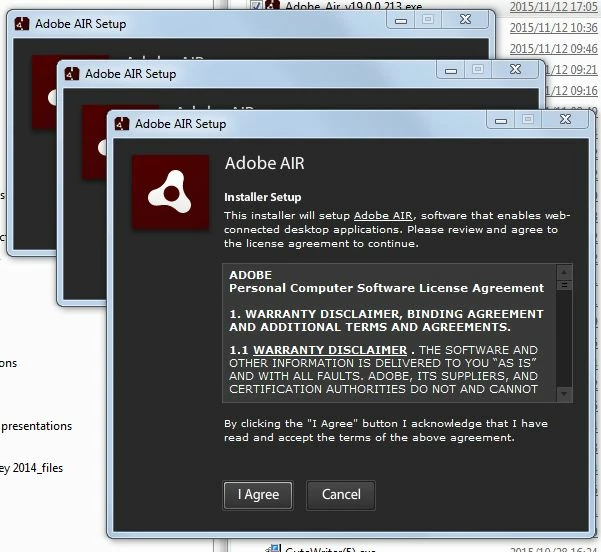The width and height of the screenshot is (601, 552).
Task: Minimize the rearmost Adobe AIR Setup window
Action: click(401, 20)
